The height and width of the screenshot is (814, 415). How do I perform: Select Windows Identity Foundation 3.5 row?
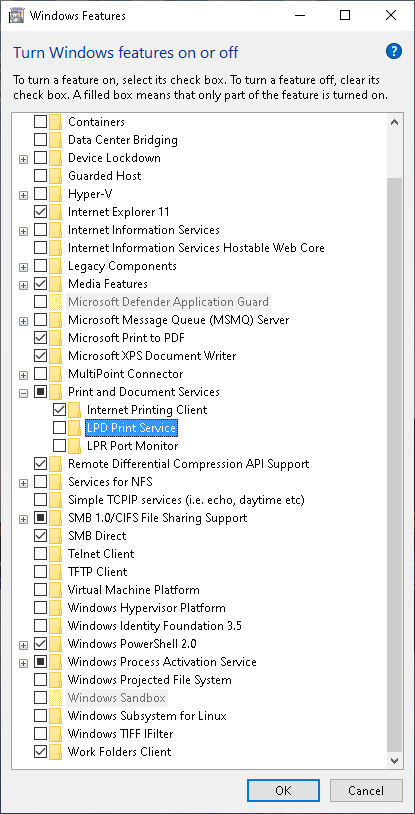pos(155,626)
